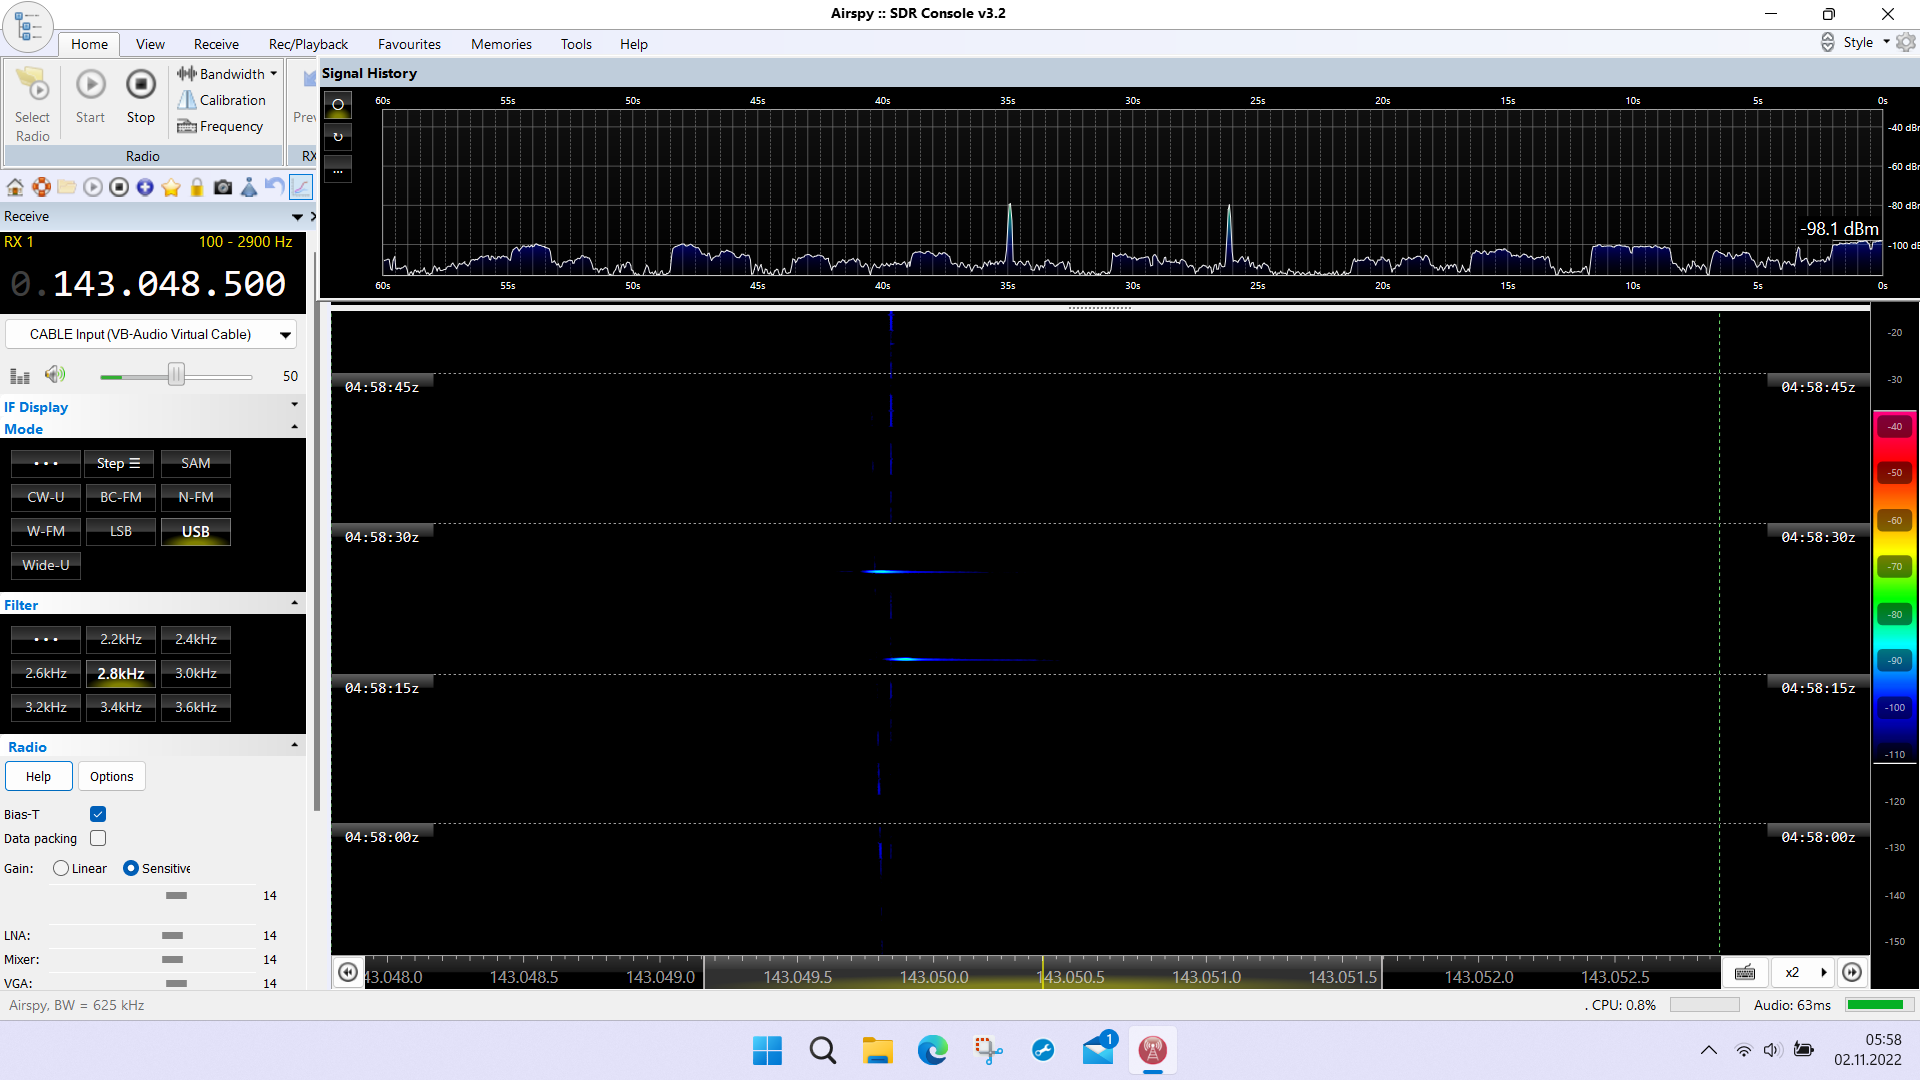Open the Step menu button
The height and width of the screenshot is (1080, 1920).
click(x=119, y=463)
